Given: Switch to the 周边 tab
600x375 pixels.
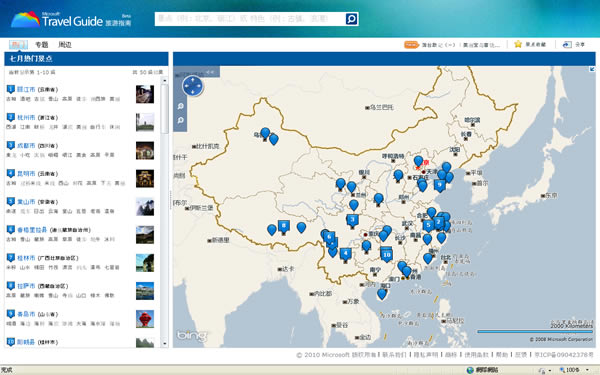Looking at the screenshot, I should pos(65,45).
